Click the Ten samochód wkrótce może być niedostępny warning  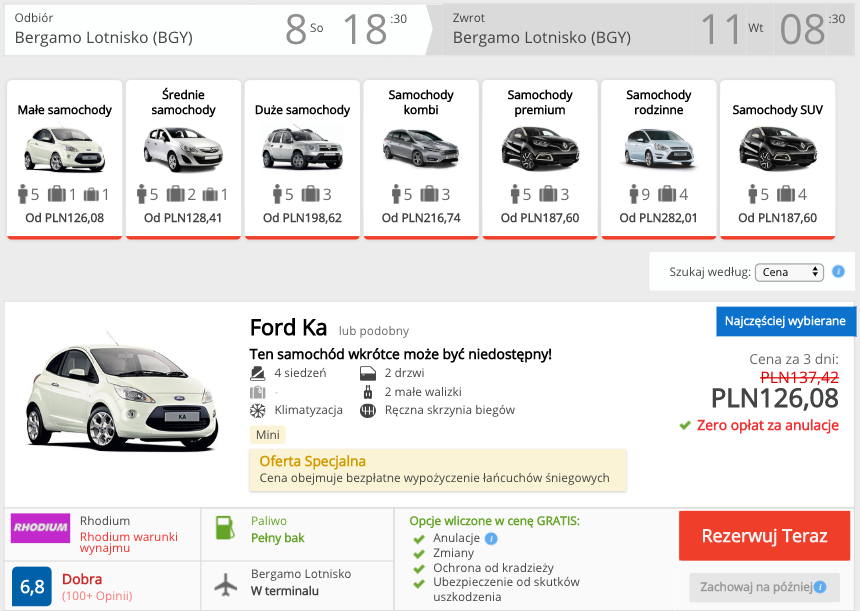pyautogui.click(x=400, y=354)
